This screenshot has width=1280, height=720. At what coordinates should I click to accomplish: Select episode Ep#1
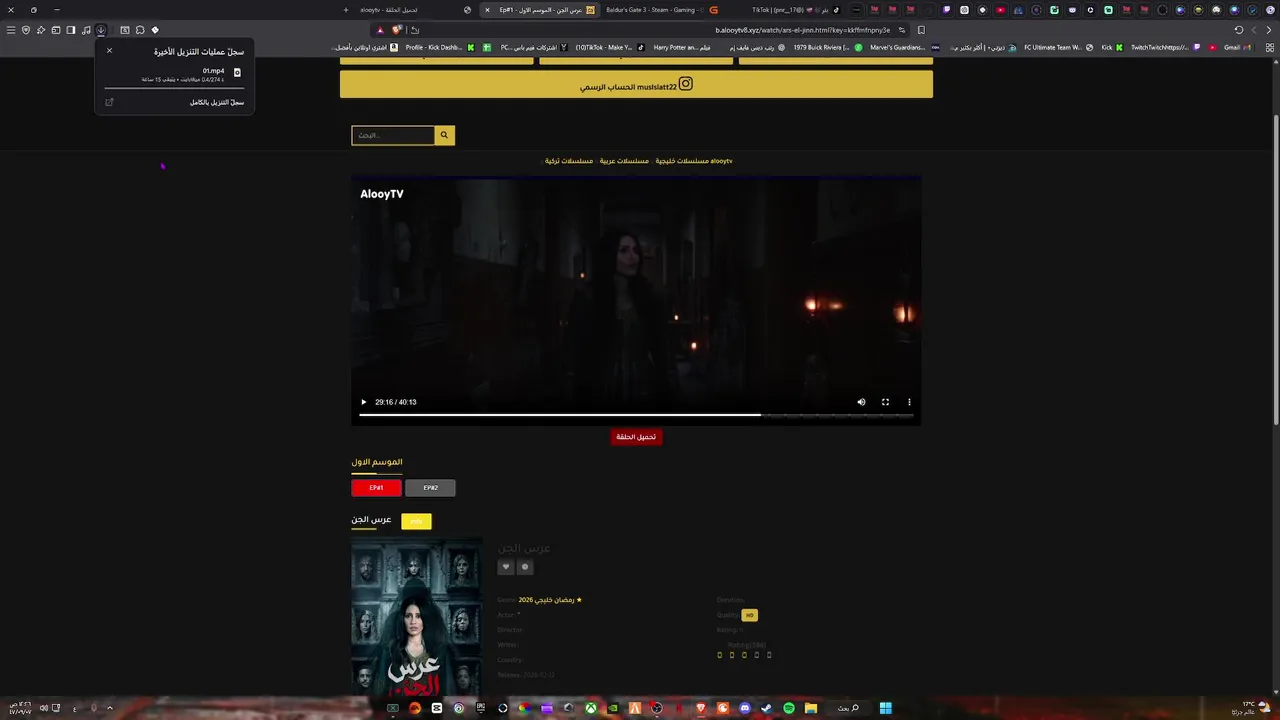(x=376, y=488)
